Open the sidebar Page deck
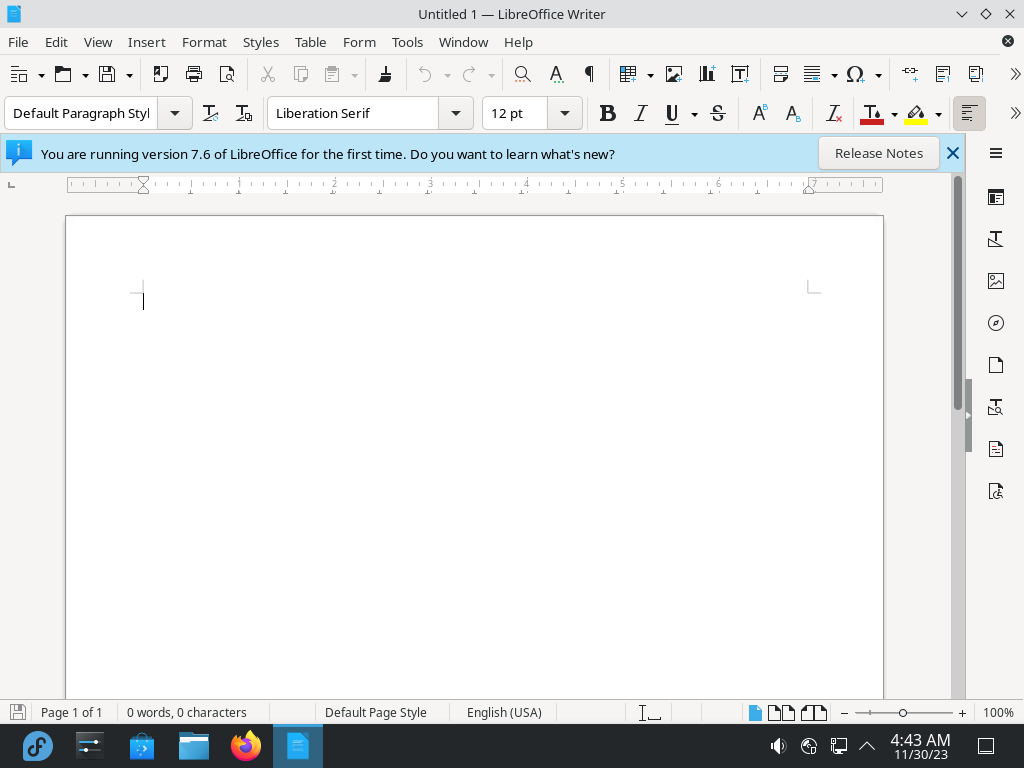Viewport: 1024px width, 768px height. click(x=995, y=365)
